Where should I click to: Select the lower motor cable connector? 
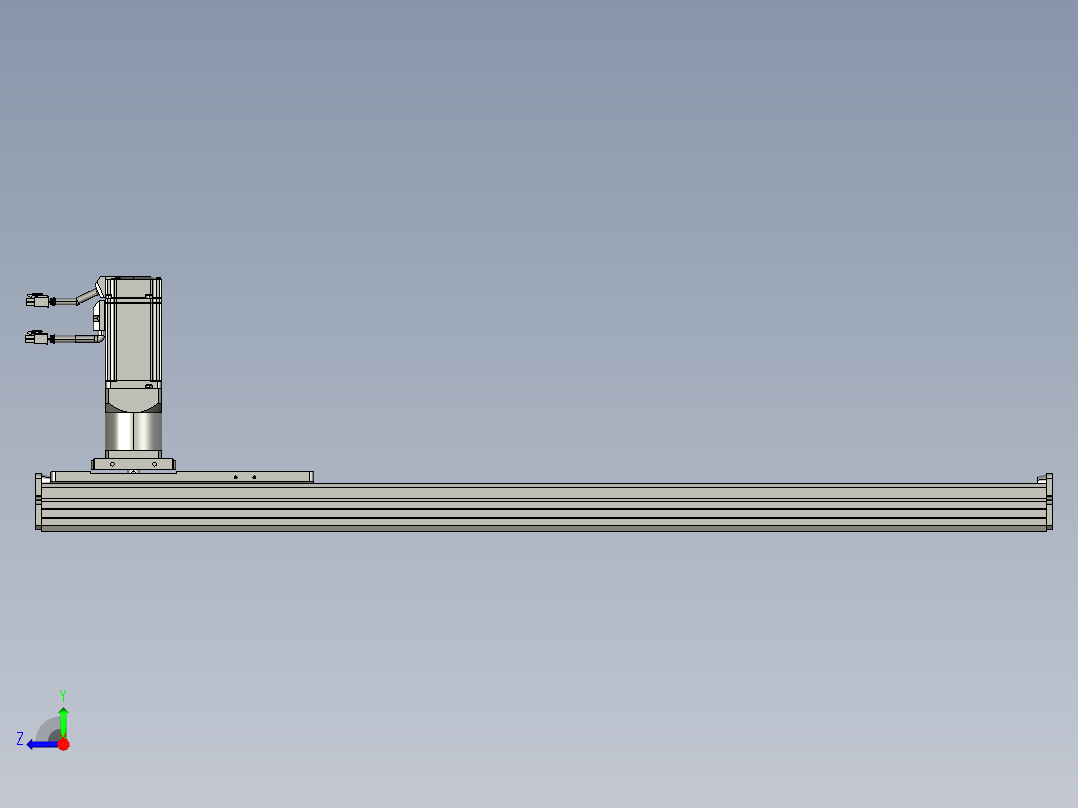pyautogui.click(x=38, y=338)
